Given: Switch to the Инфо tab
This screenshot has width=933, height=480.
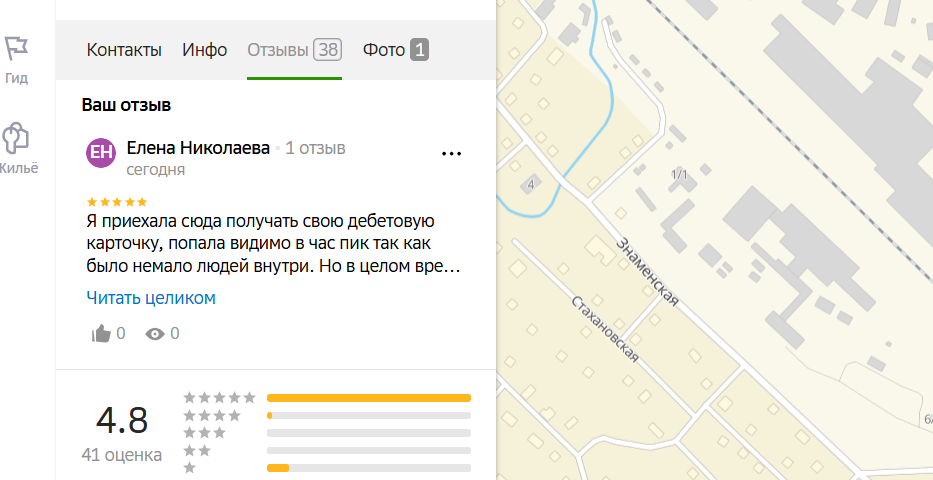Looking at the screenshot, I should pos(205,50).
